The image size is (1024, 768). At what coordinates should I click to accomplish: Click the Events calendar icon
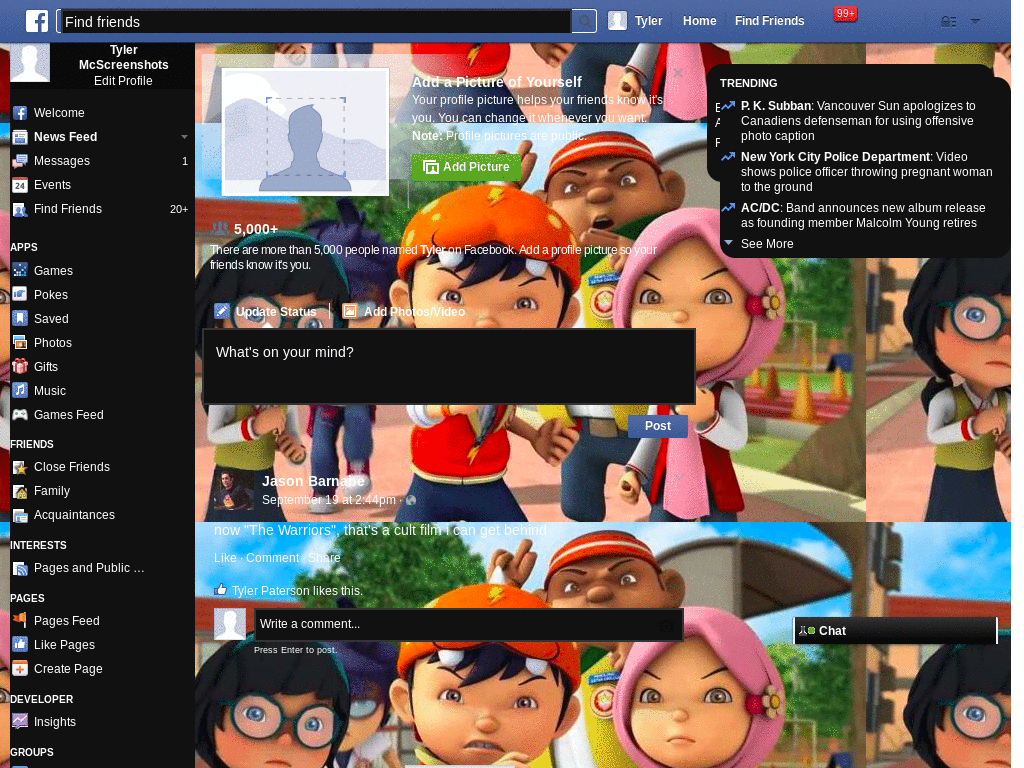(x=20, y=185)
